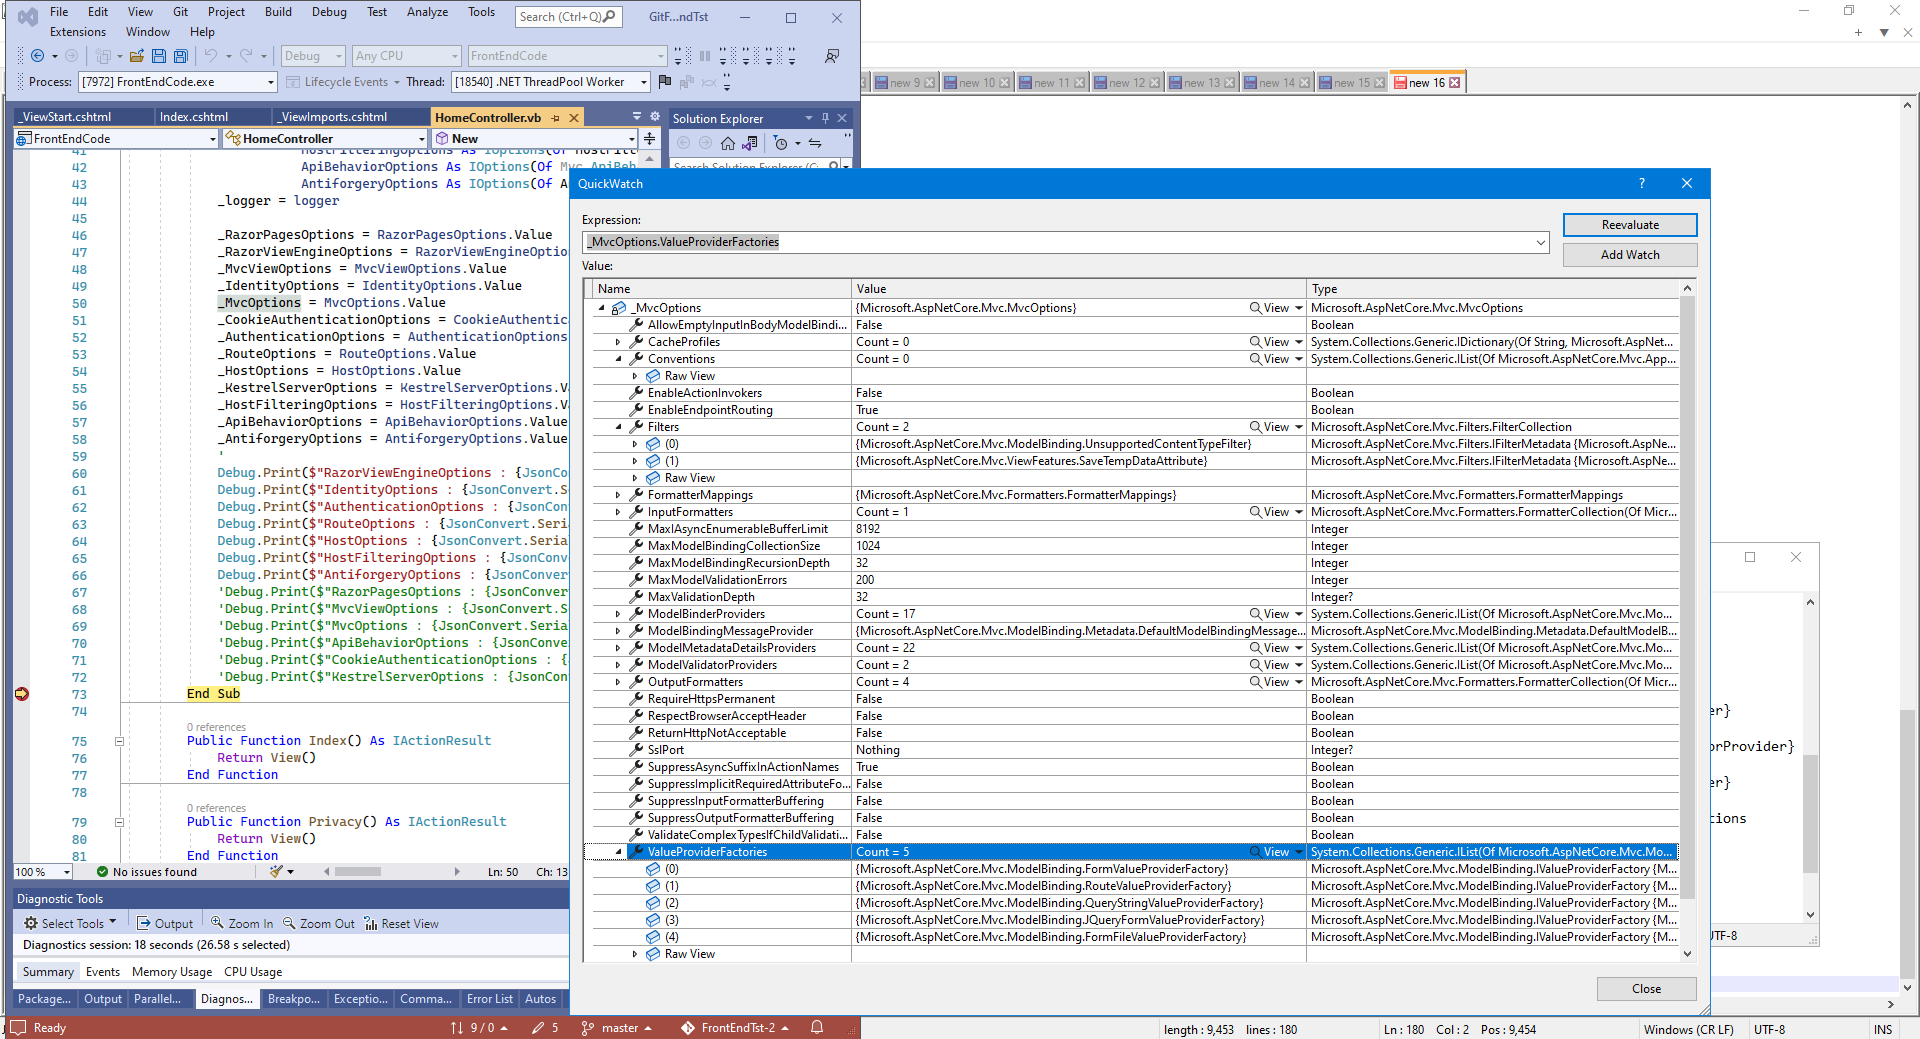1920x1039 pixels.
Task: Collapse the Filters tree node
Action: pos(618,427)
